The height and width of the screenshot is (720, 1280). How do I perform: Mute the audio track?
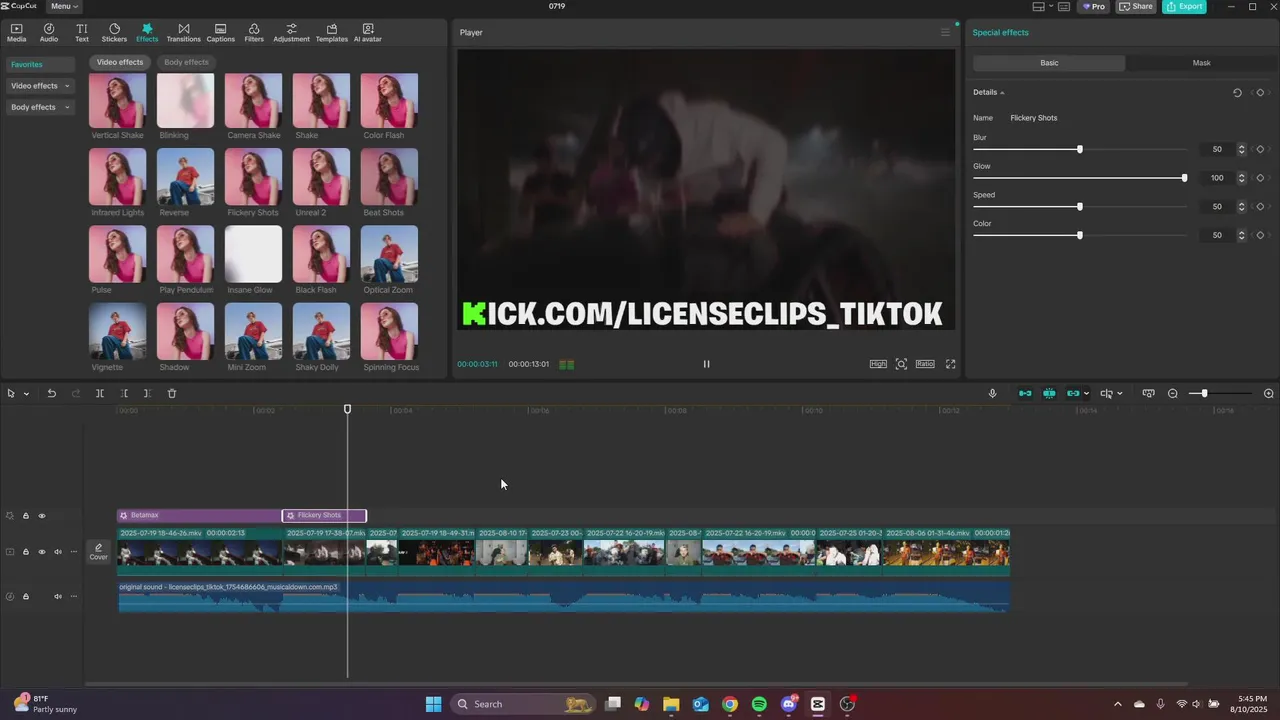[58, 597]
